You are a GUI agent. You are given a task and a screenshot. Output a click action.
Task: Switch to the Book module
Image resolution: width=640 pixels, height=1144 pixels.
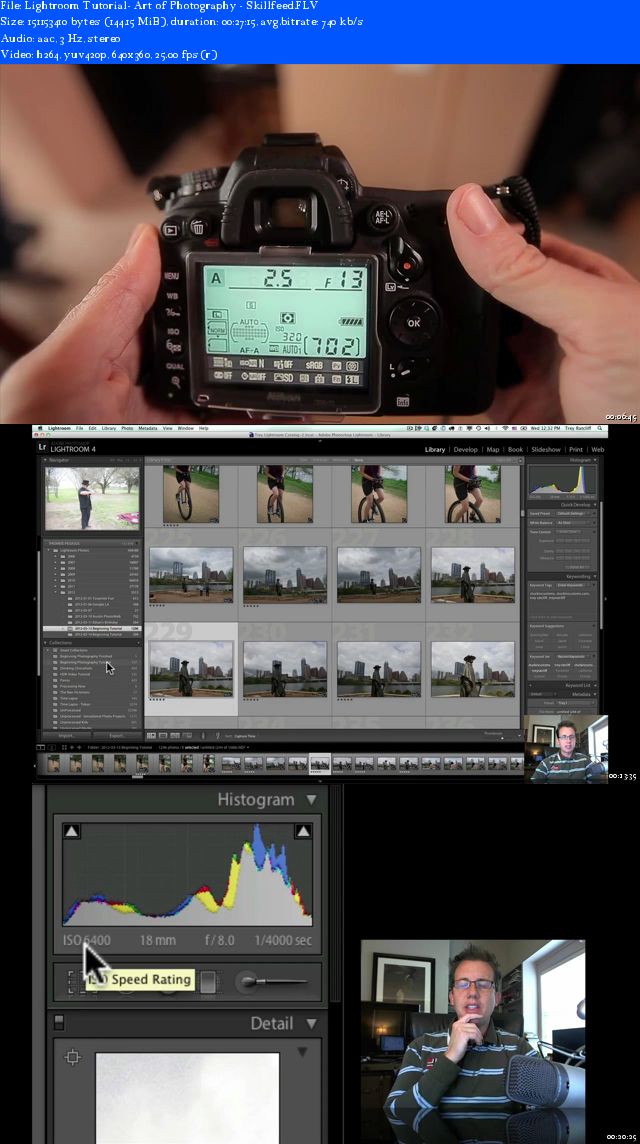[515, 449]
